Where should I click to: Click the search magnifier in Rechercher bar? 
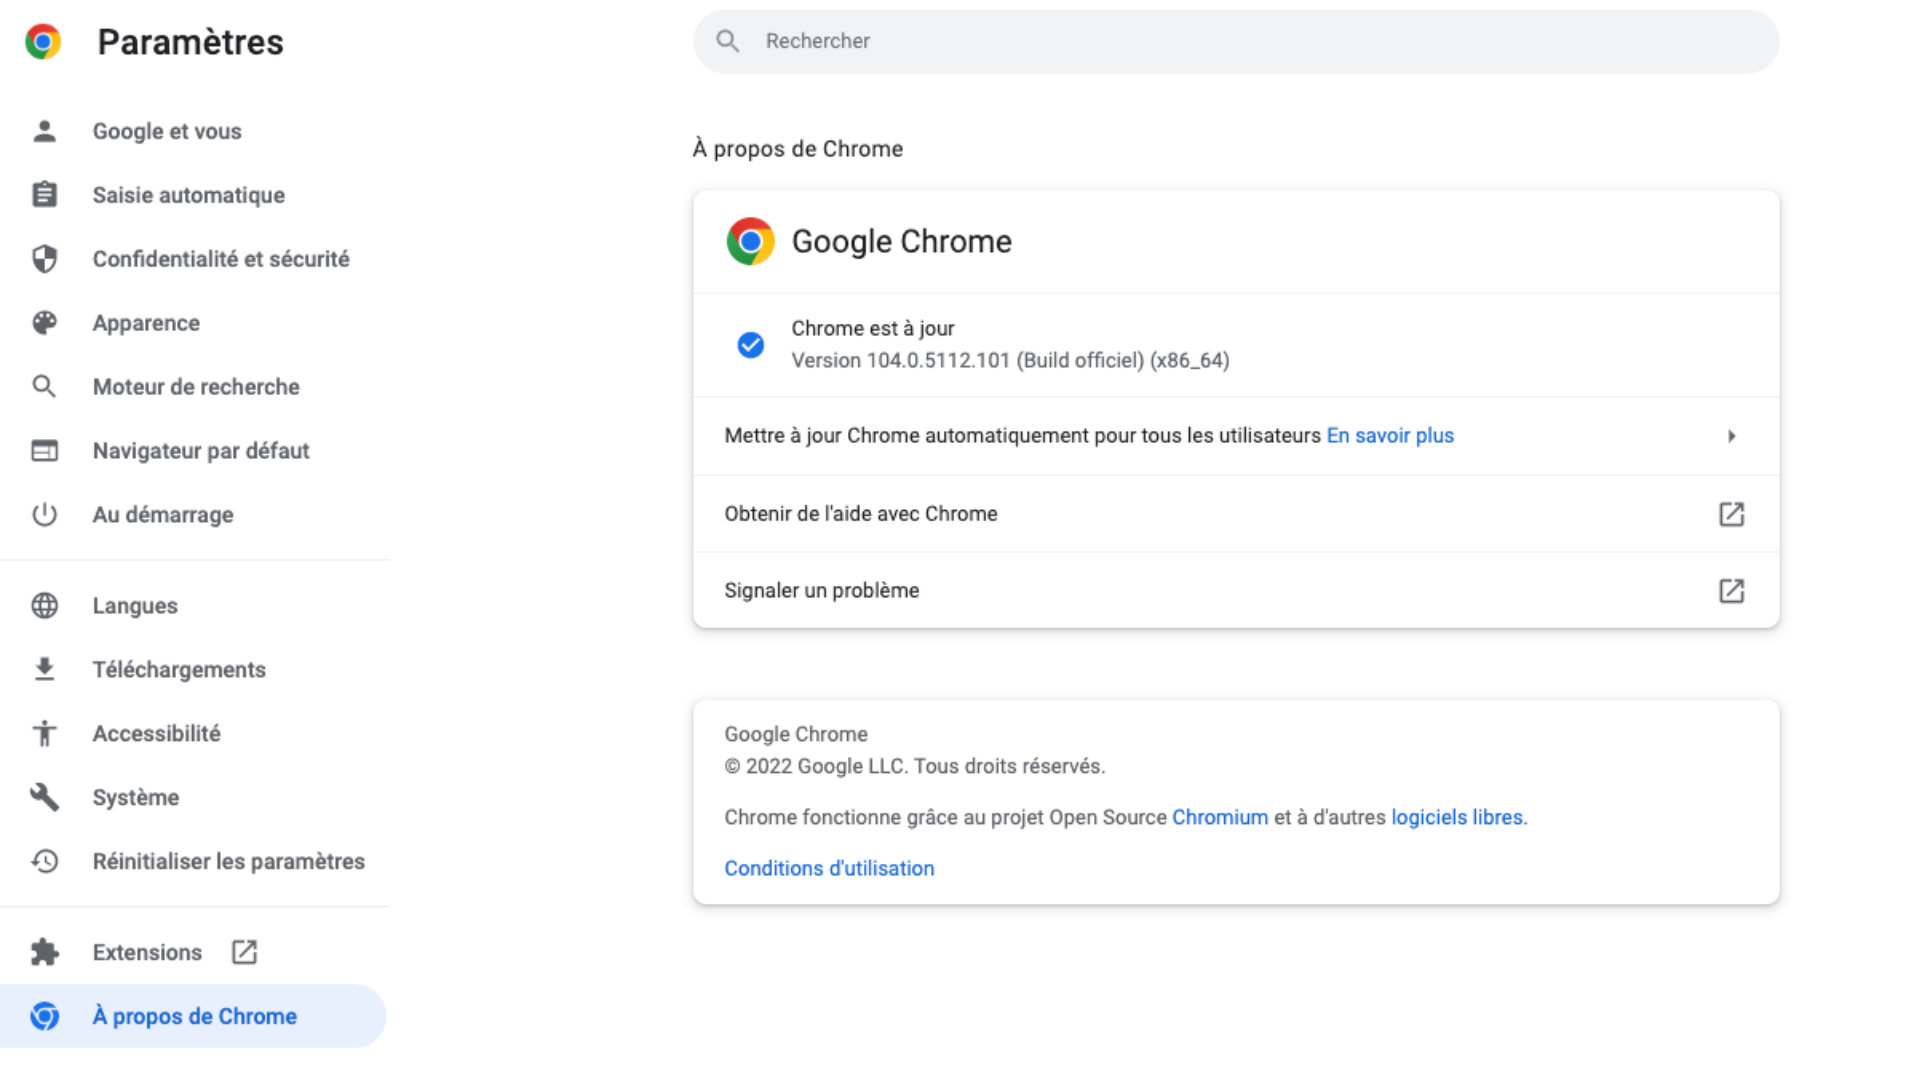coord(728,41)
